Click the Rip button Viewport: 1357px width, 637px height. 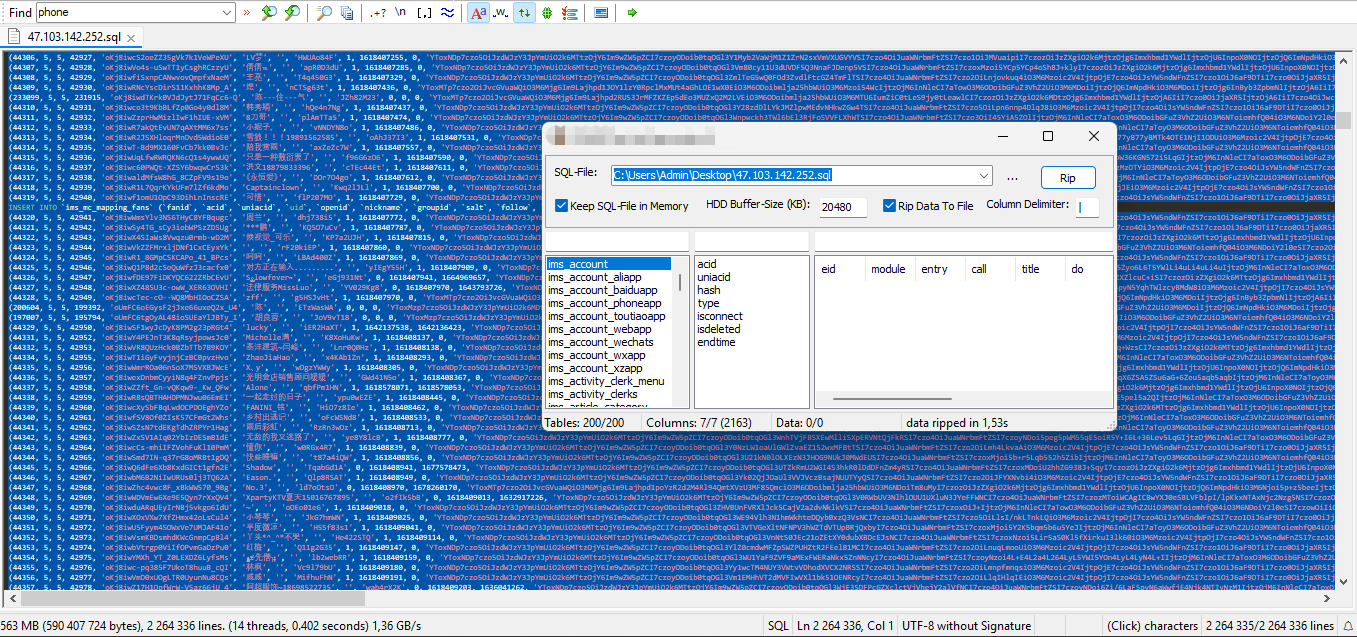(x=1068, y=177)
